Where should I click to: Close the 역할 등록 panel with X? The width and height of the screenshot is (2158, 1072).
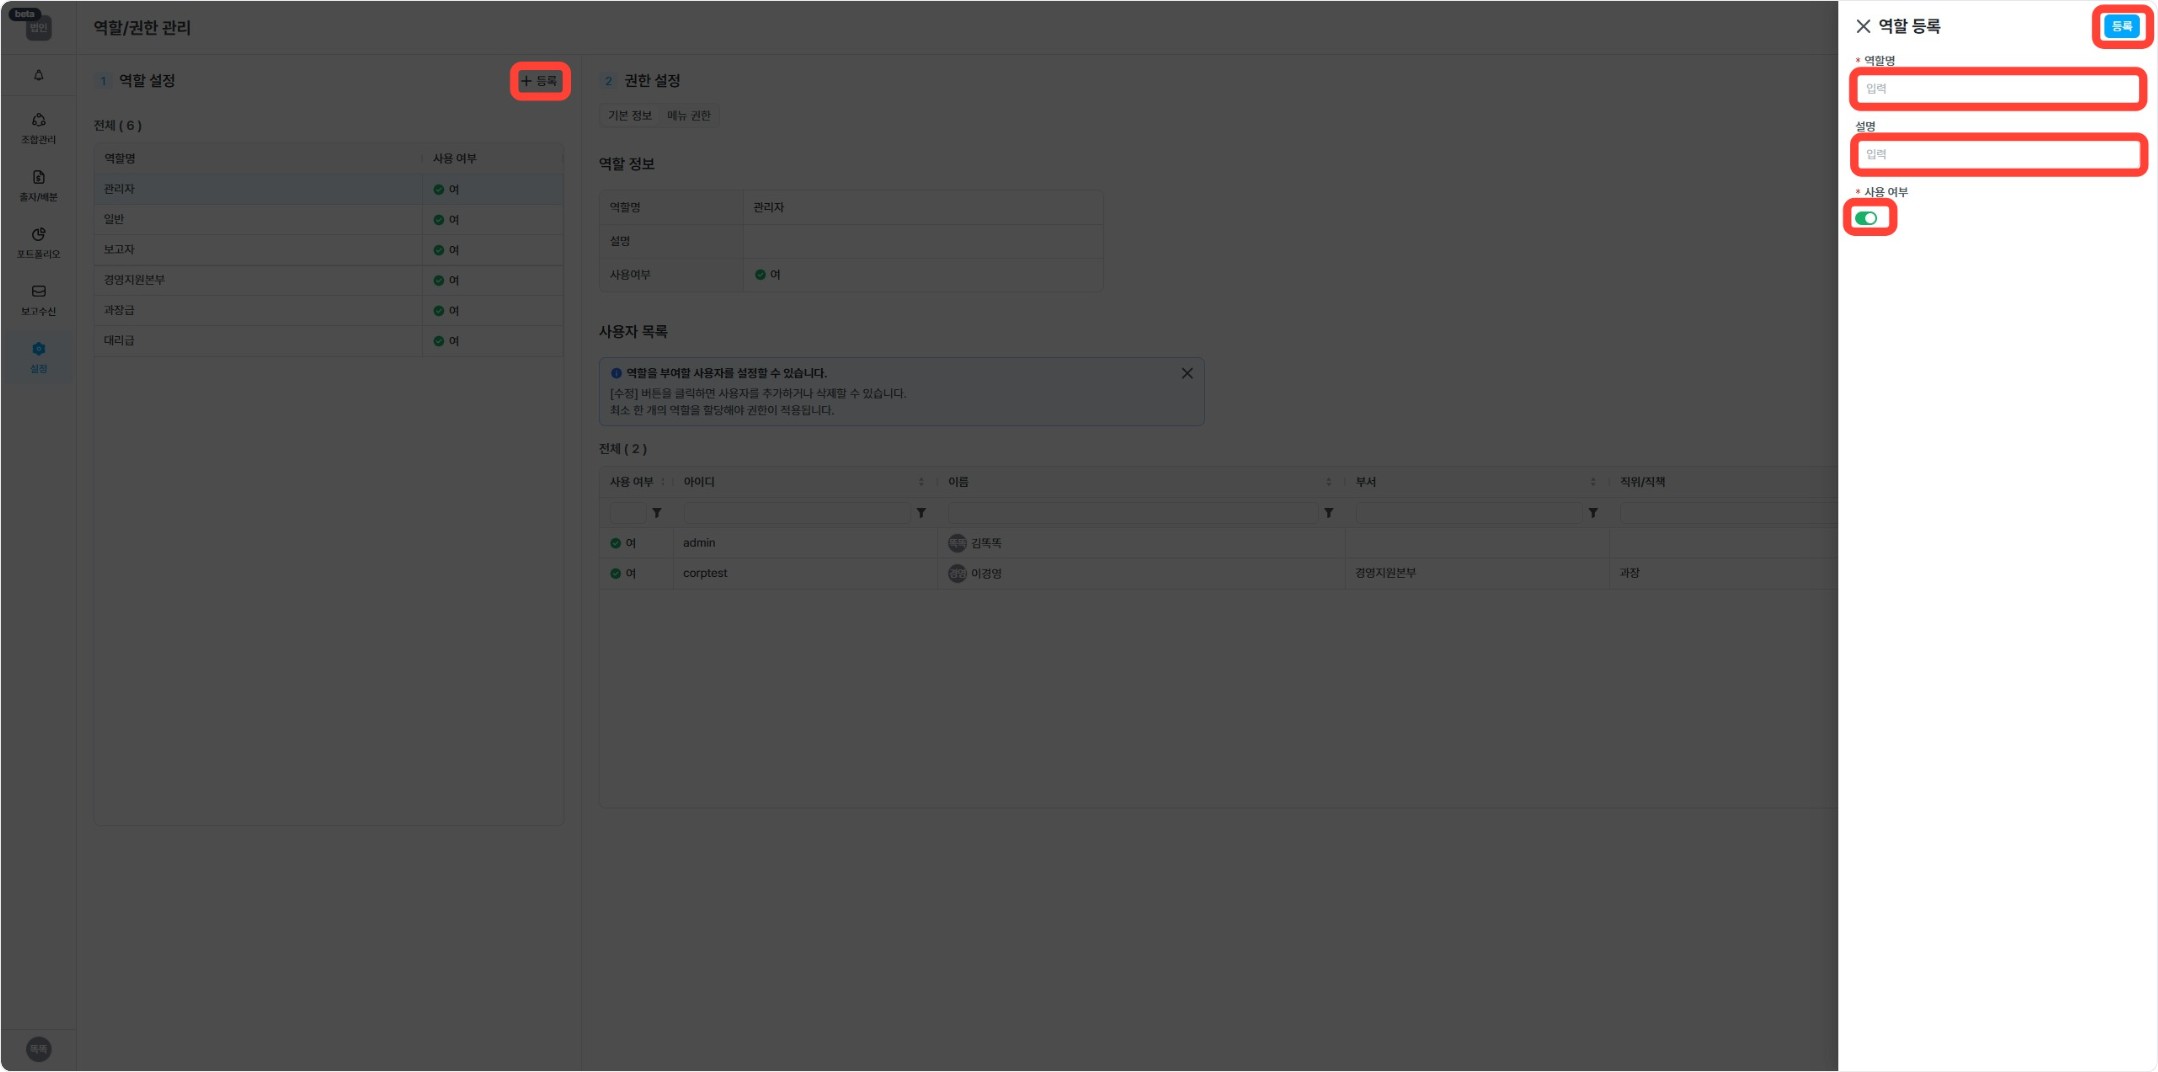tap(1863, 27)
